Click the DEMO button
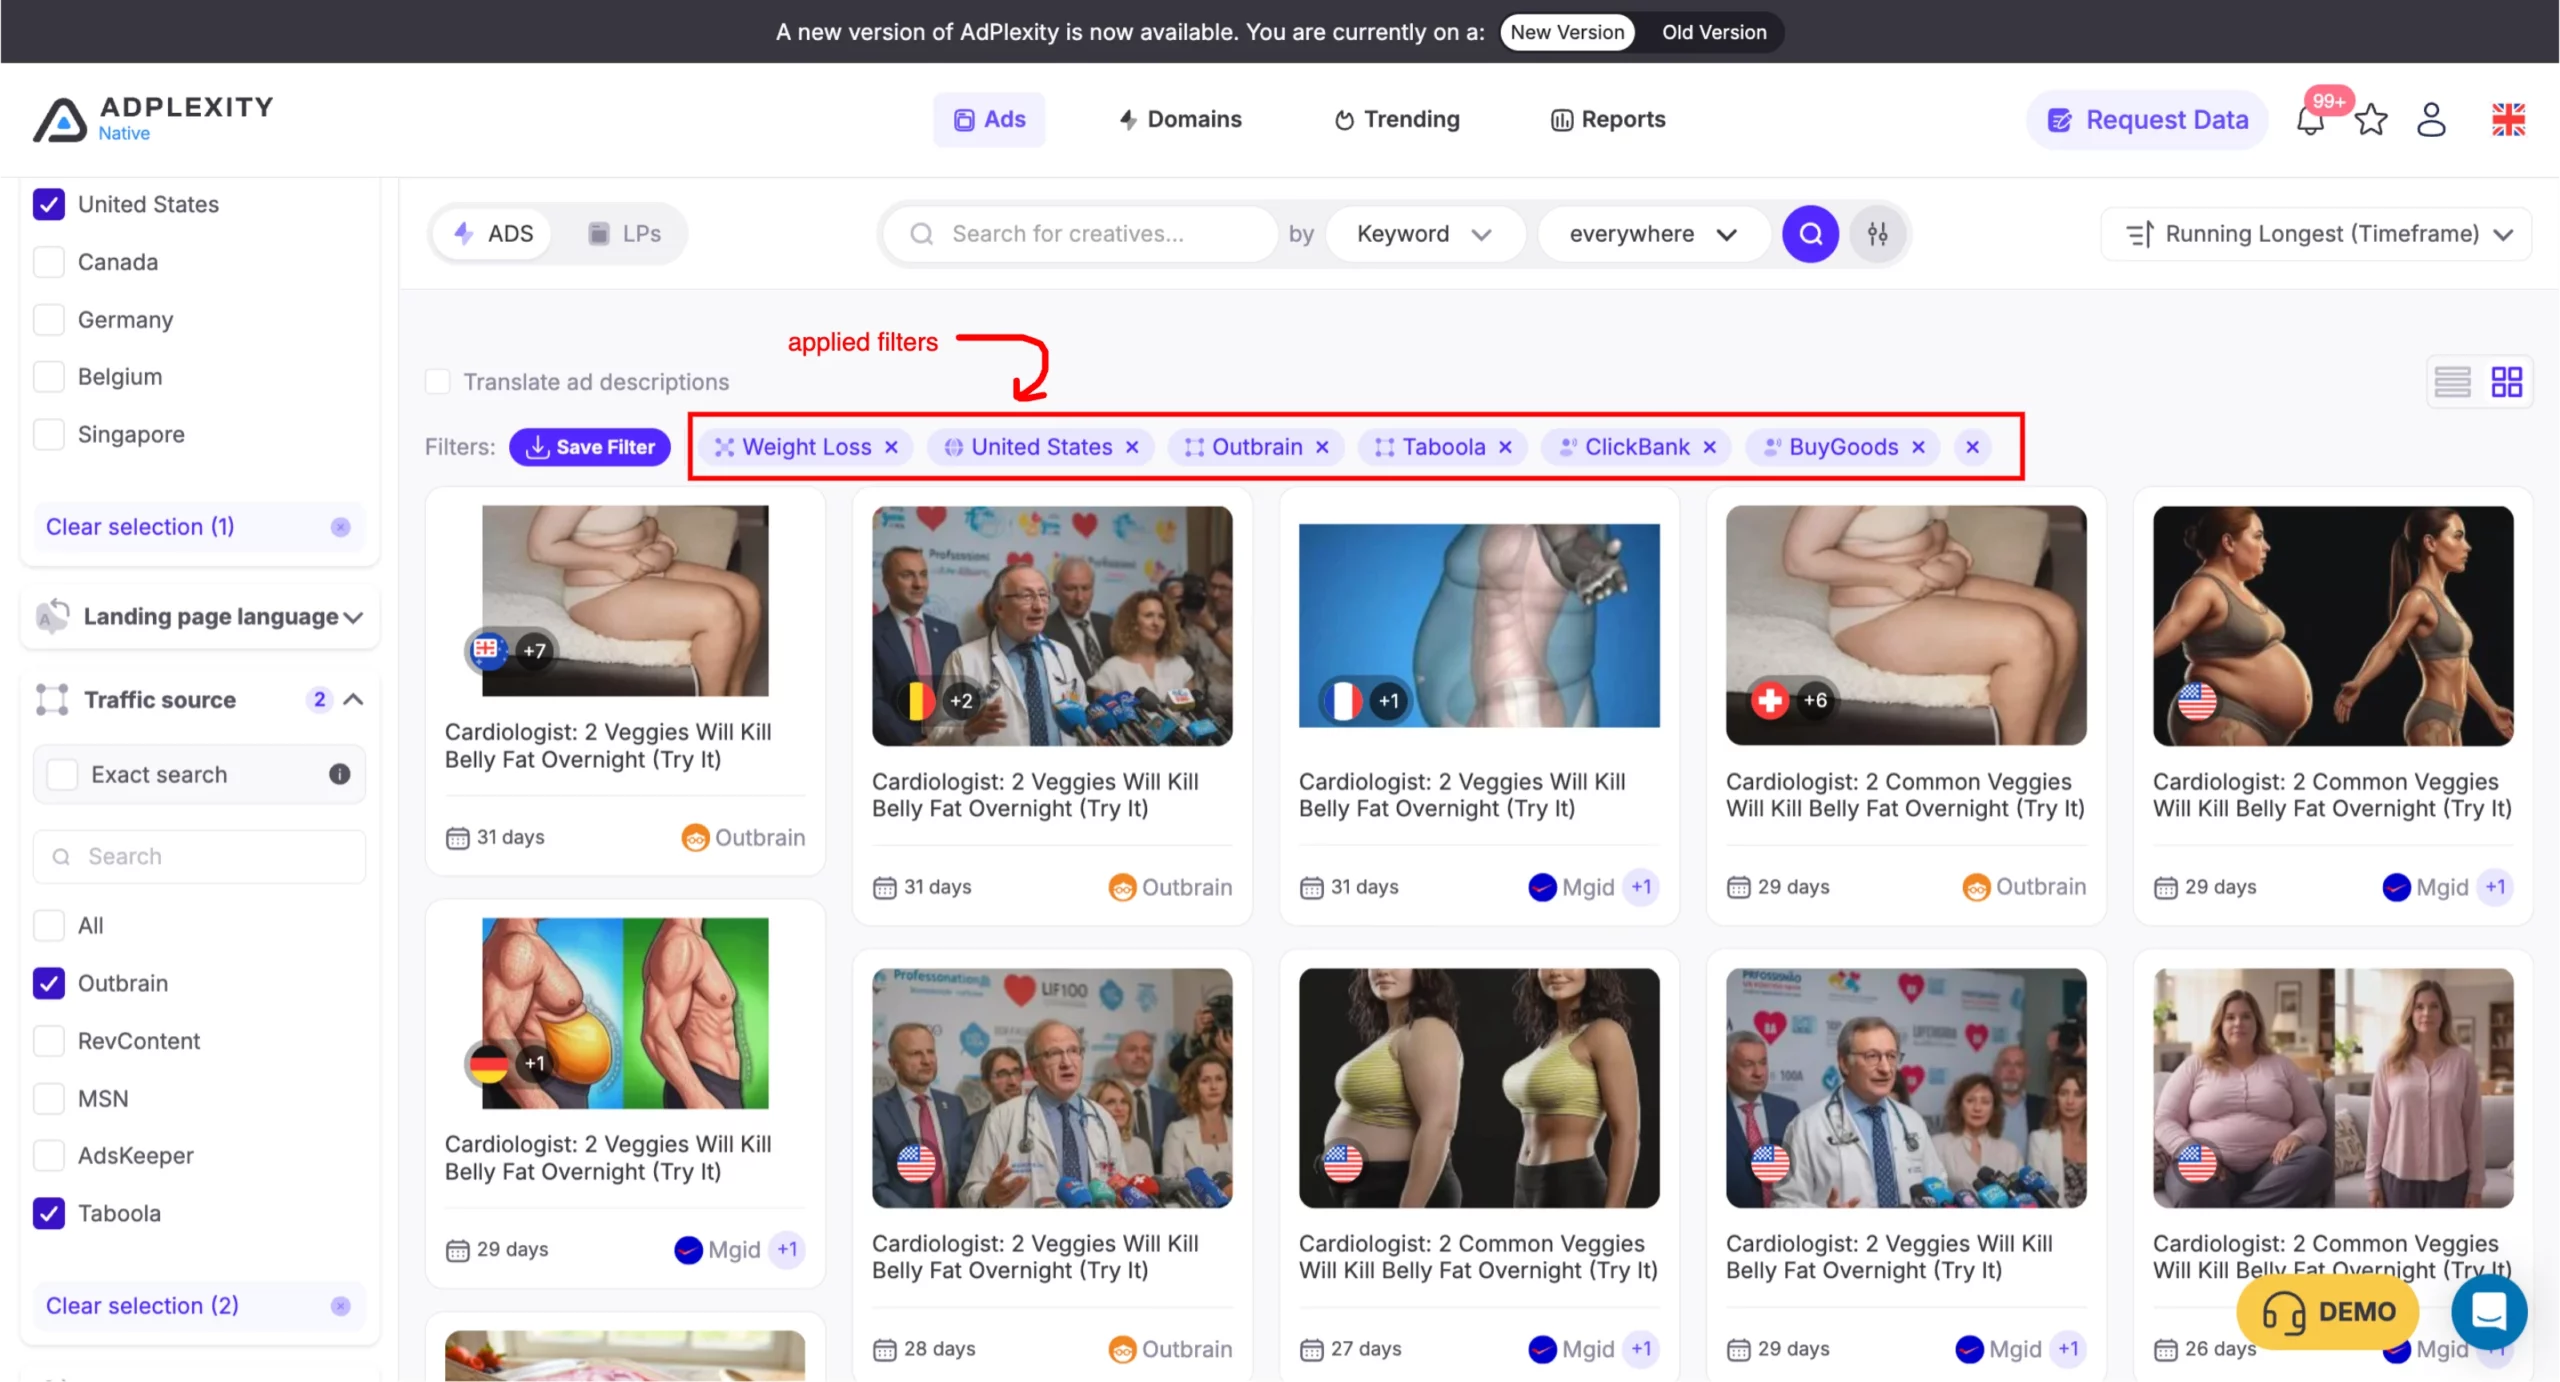Screen dimensions: 2560x1382 (x=2328, y=1312)
